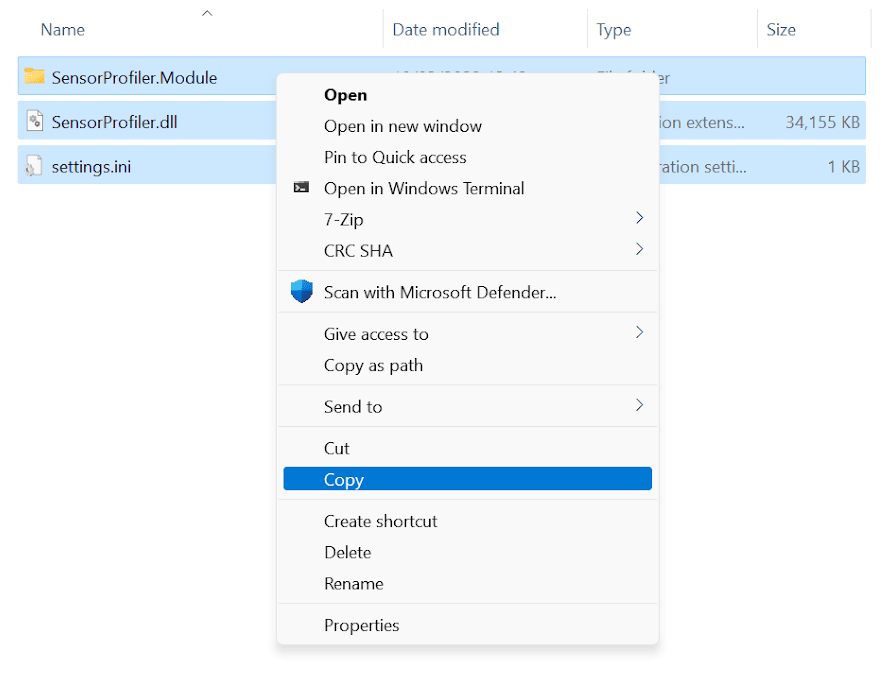Viewport: 885px width, 674px height.
Task: Click the SensorProfiler.dll file icon
Action: click(35, 122)
